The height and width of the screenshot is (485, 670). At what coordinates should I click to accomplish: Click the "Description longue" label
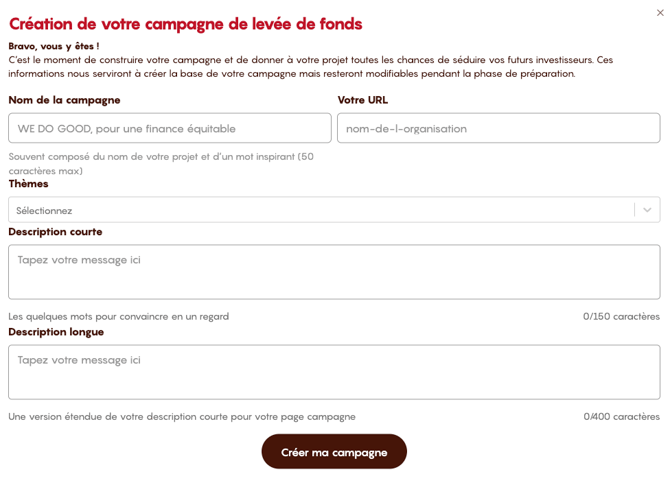pyautogui.click(x=56, y=332)
